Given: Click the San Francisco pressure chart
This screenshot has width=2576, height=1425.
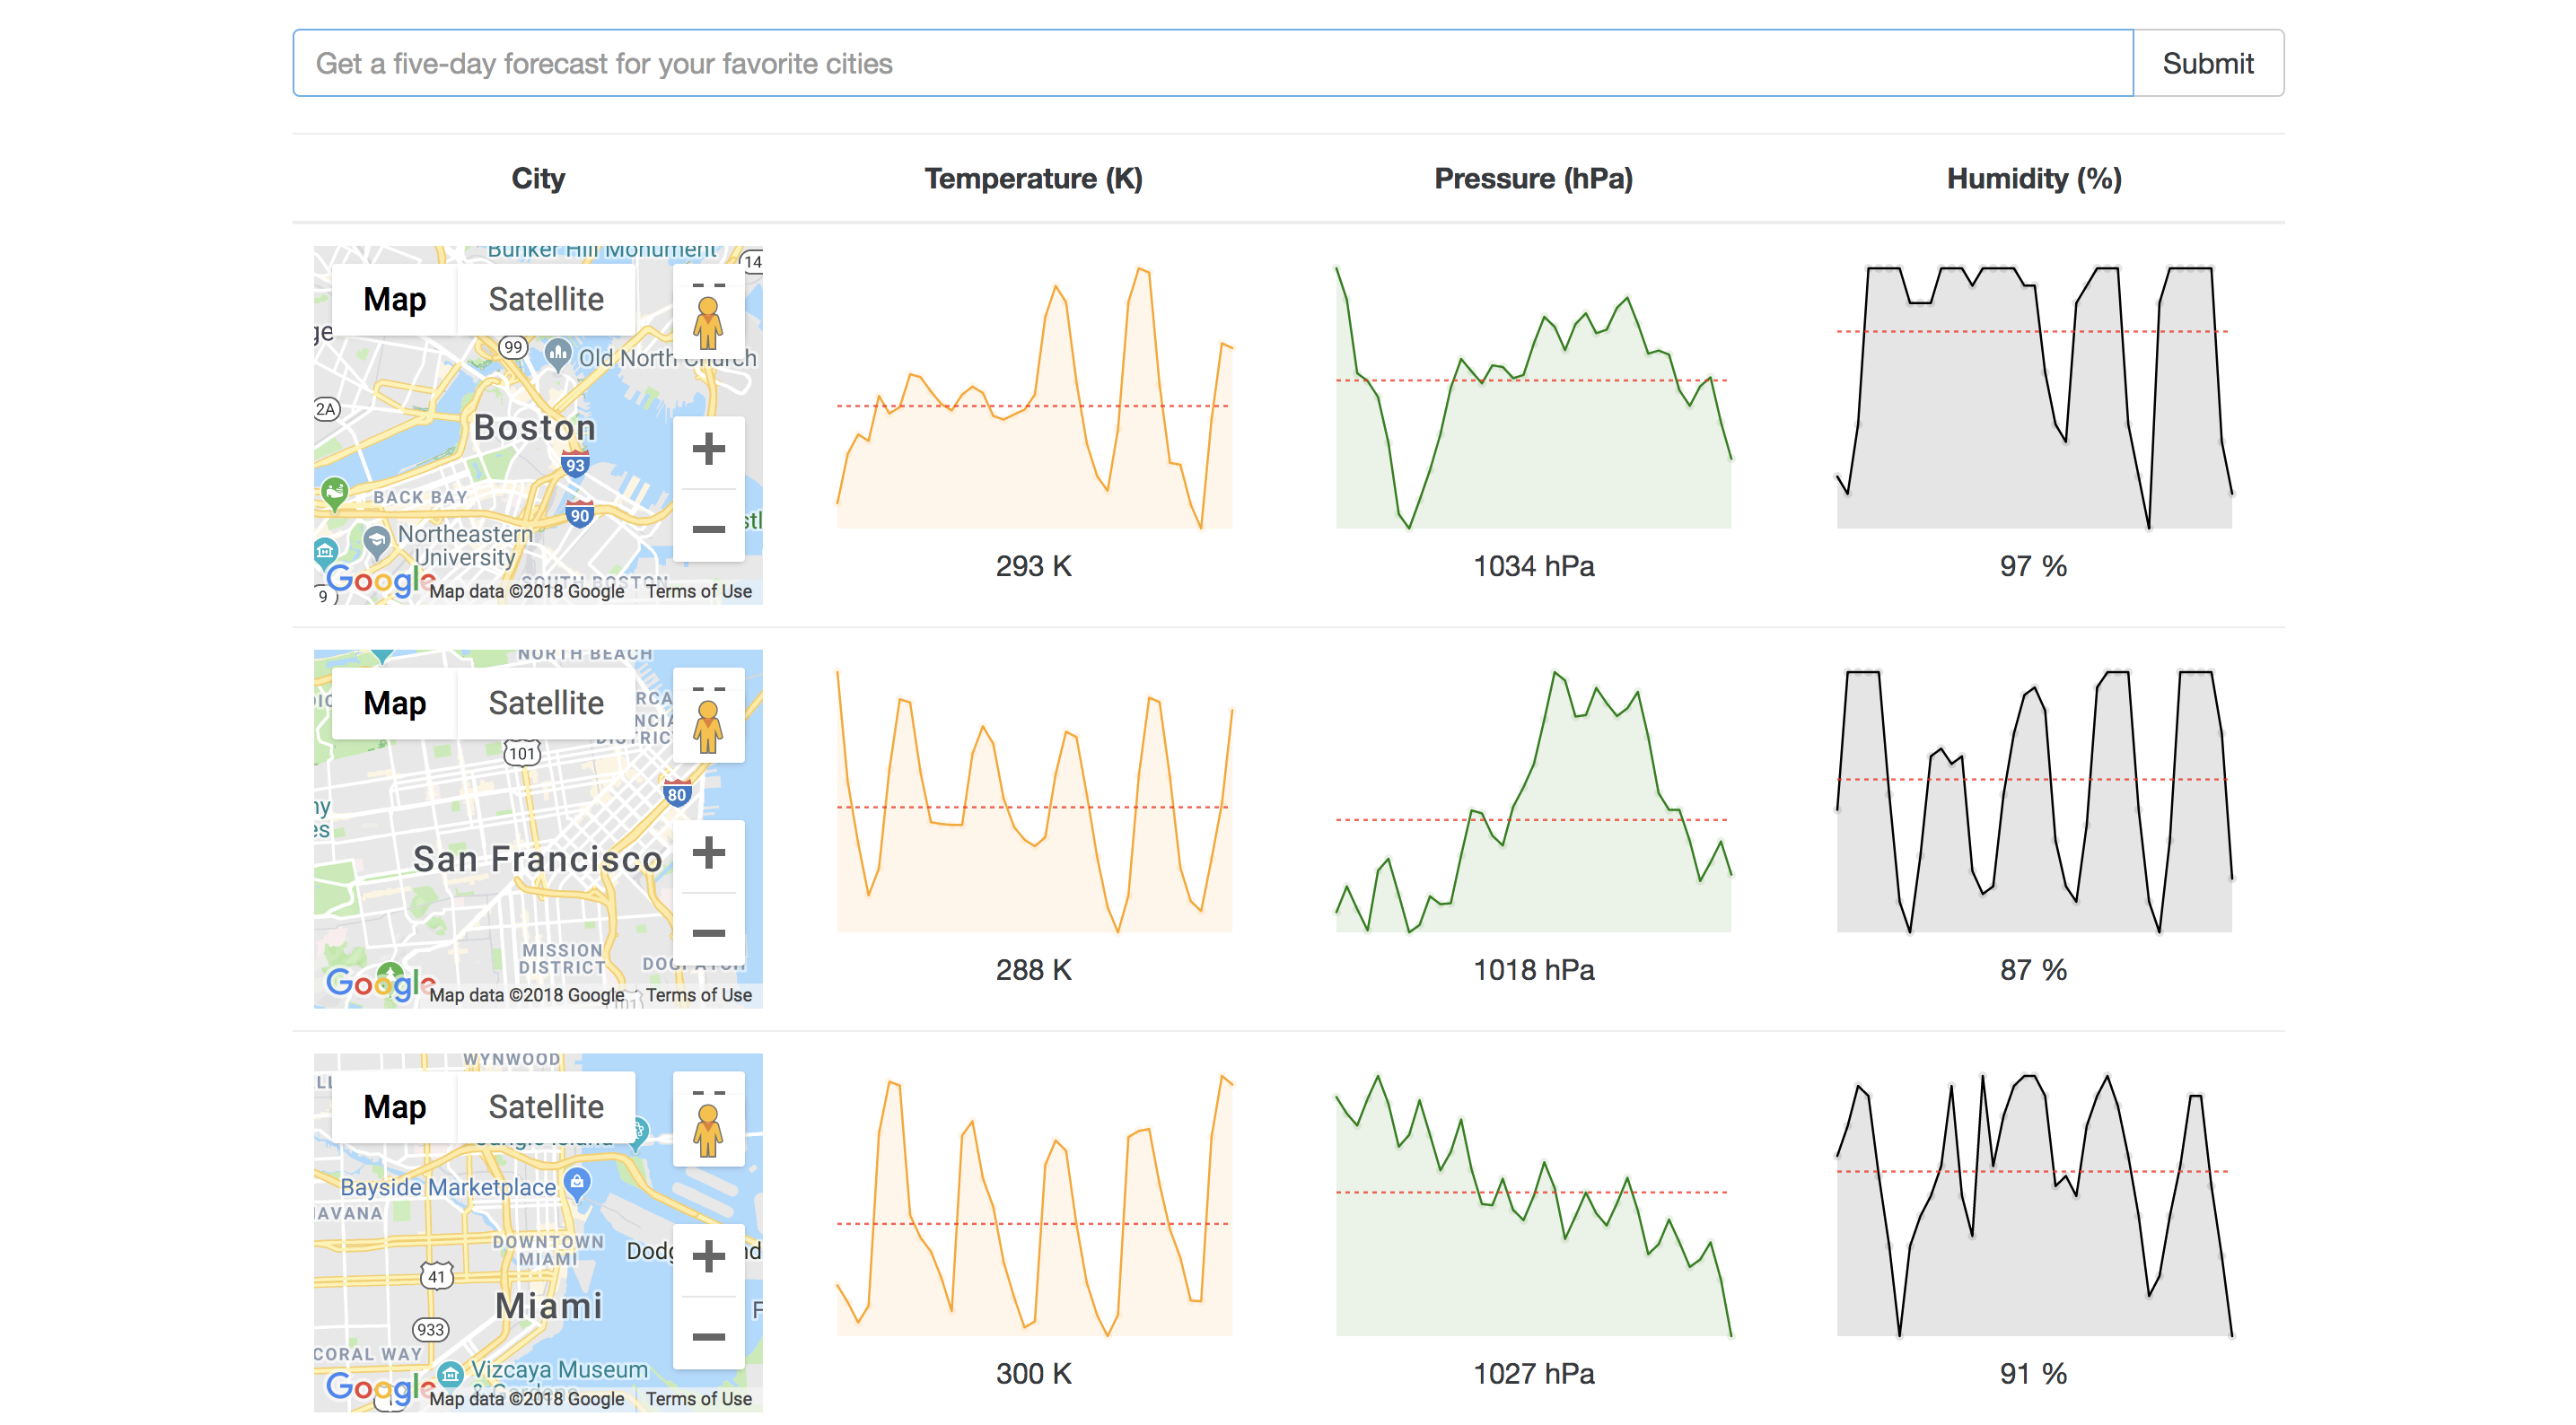Looking at the screenshot, I should pyautogui.click(x=1533, y=801).
